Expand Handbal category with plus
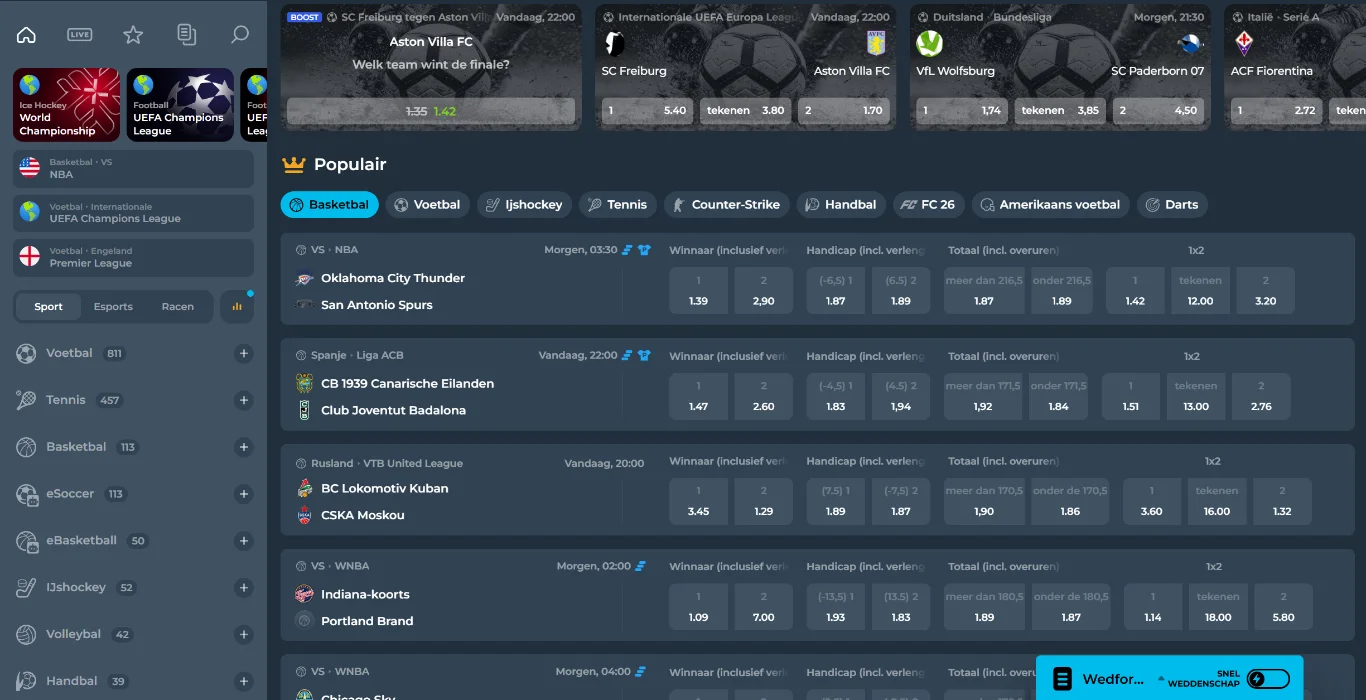 point(243,682)
